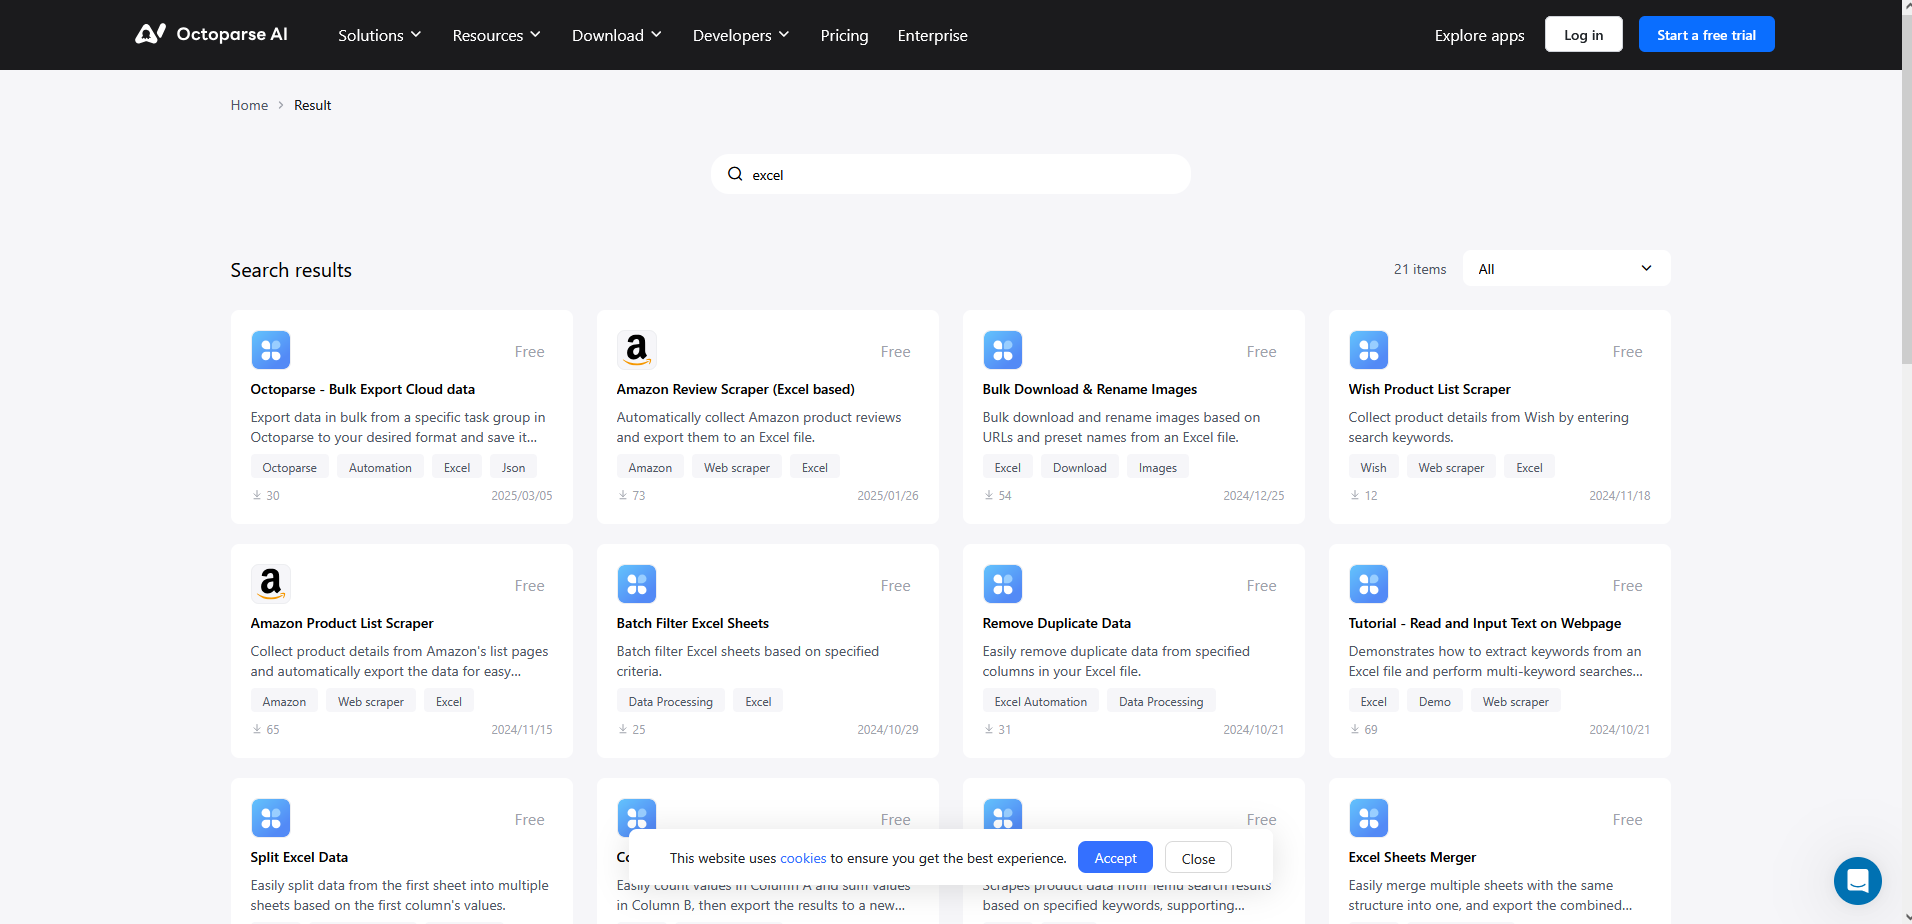
Task: Open the Enterprise page
Action: coord(932,35)
